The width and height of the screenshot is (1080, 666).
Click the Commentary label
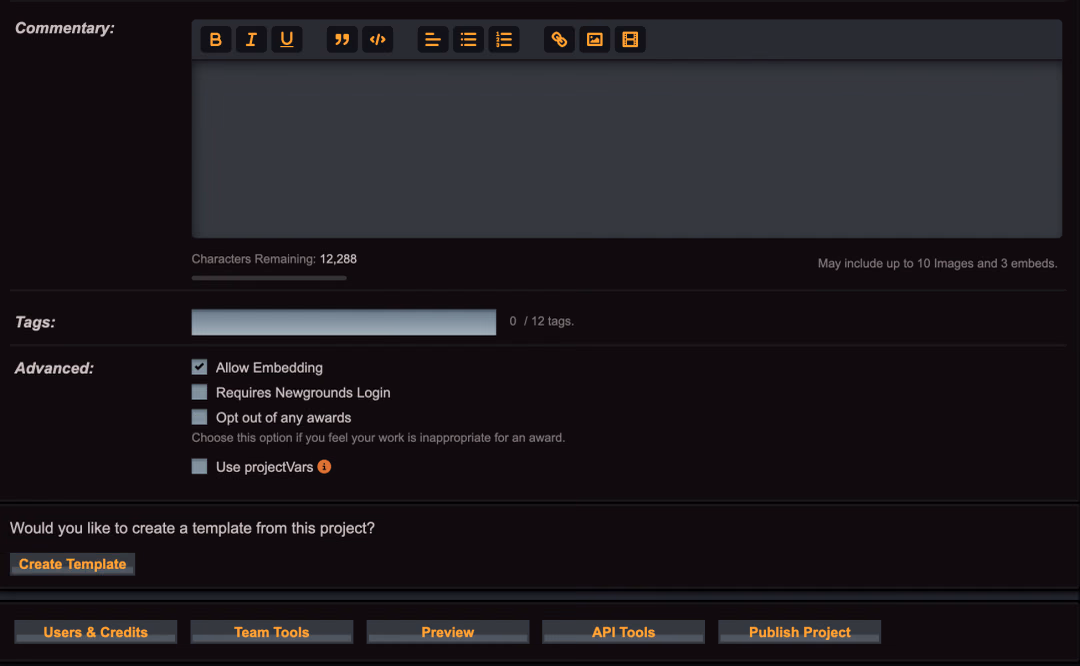tap(65, 28)
